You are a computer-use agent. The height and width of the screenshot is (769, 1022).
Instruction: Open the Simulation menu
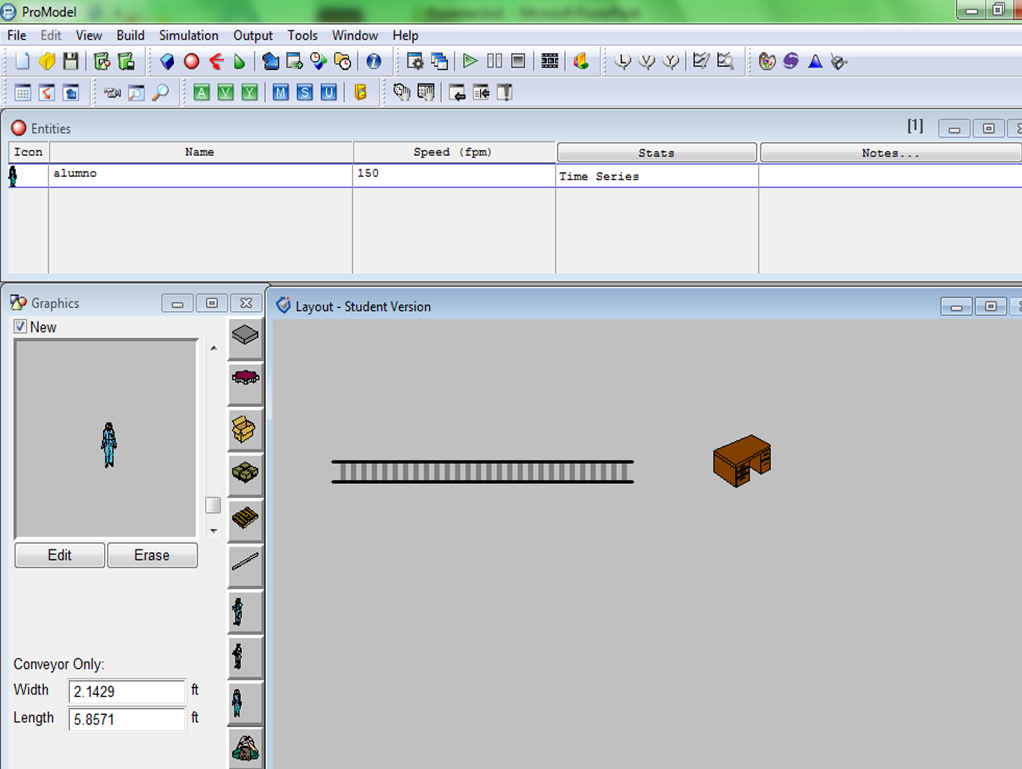click(x=188, y=35)
